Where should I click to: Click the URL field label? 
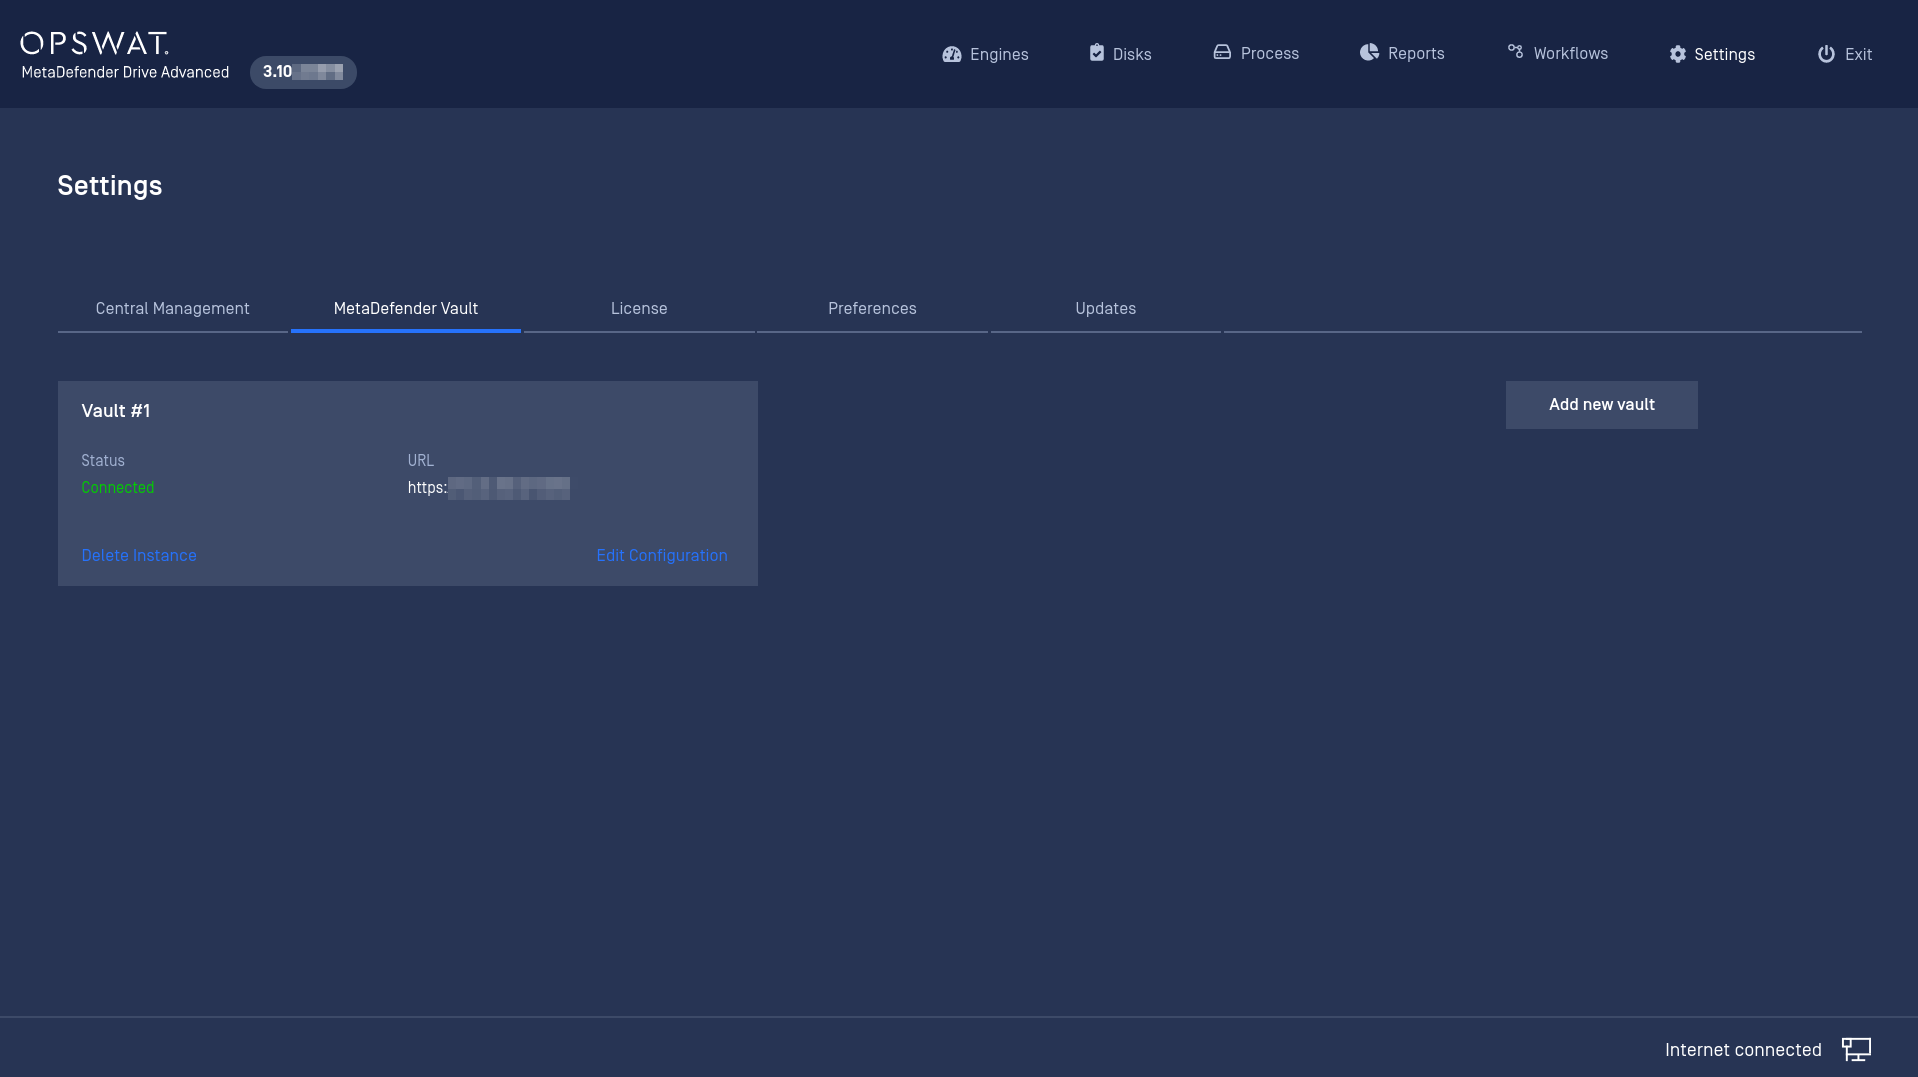[x=421, y=460]
